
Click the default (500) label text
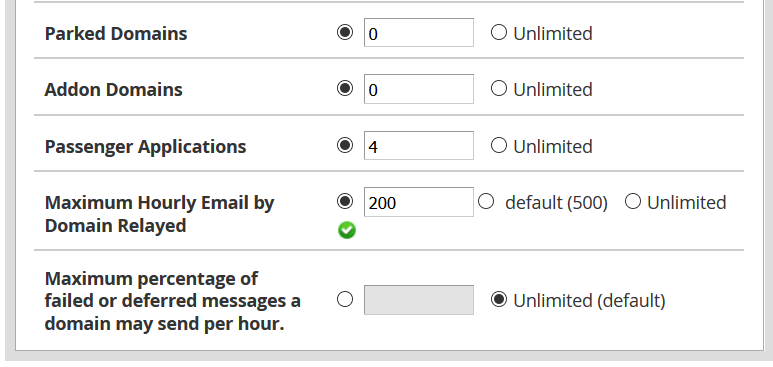(556, 203)
